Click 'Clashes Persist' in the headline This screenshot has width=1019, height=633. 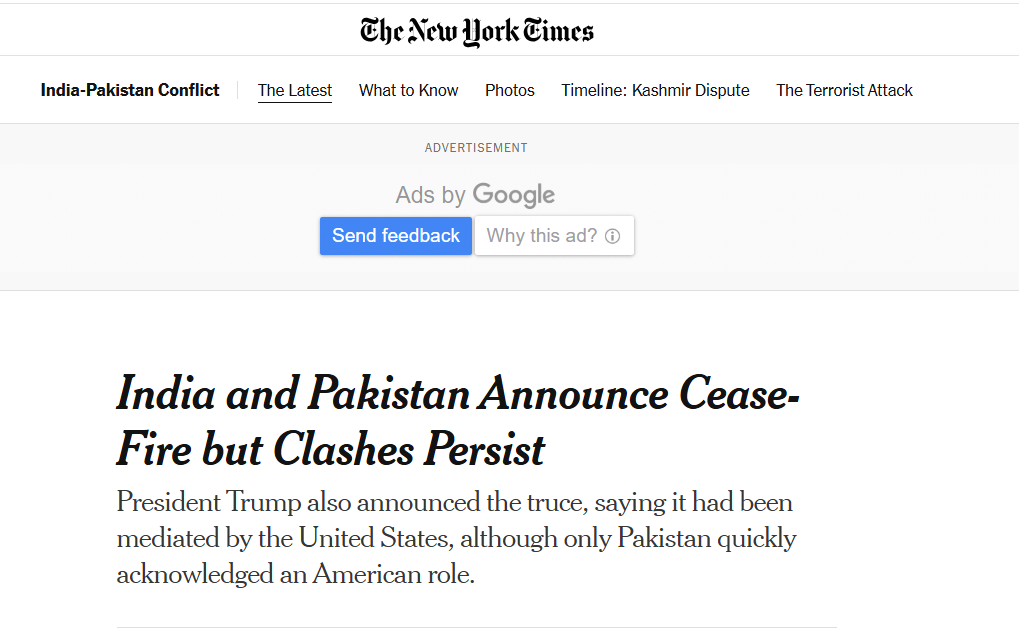click(x=409, y=450)
